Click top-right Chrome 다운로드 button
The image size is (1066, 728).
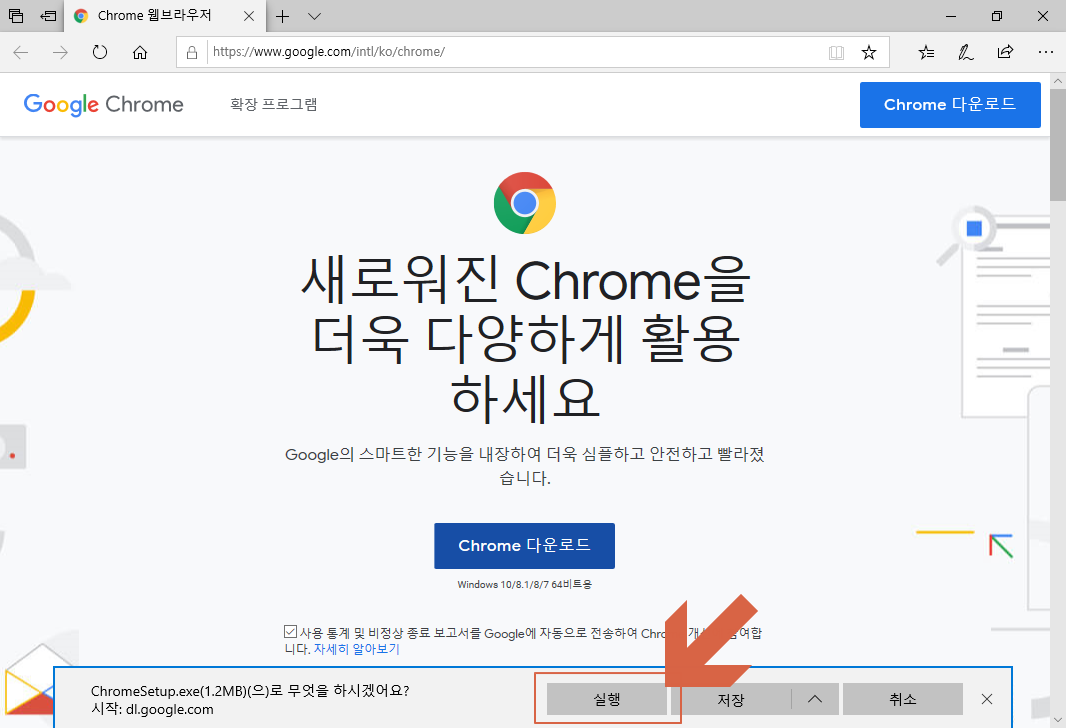[x=950, y=105]
